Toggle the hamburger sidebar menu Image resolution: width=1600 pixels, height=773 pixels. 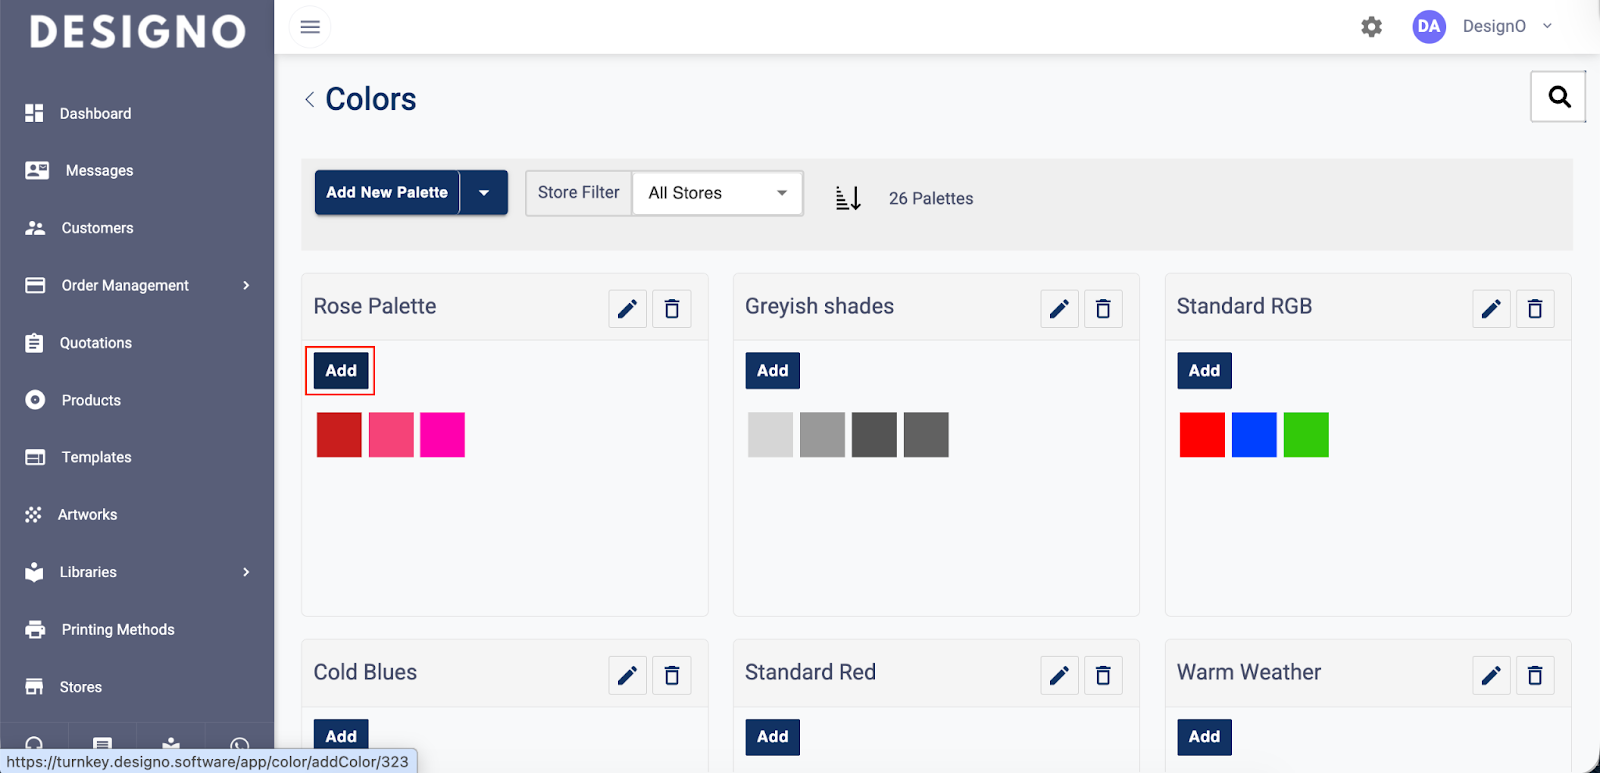pos(310,27)
